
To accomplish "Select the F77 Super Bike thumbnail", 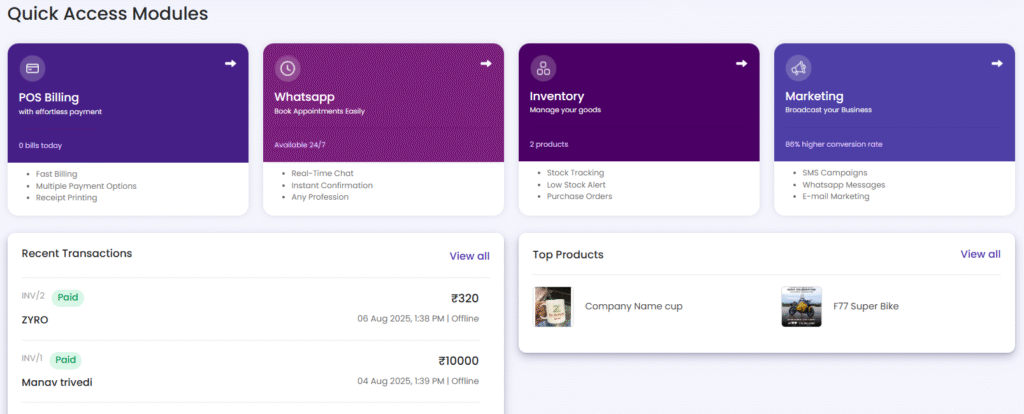I will coord(801,306).
